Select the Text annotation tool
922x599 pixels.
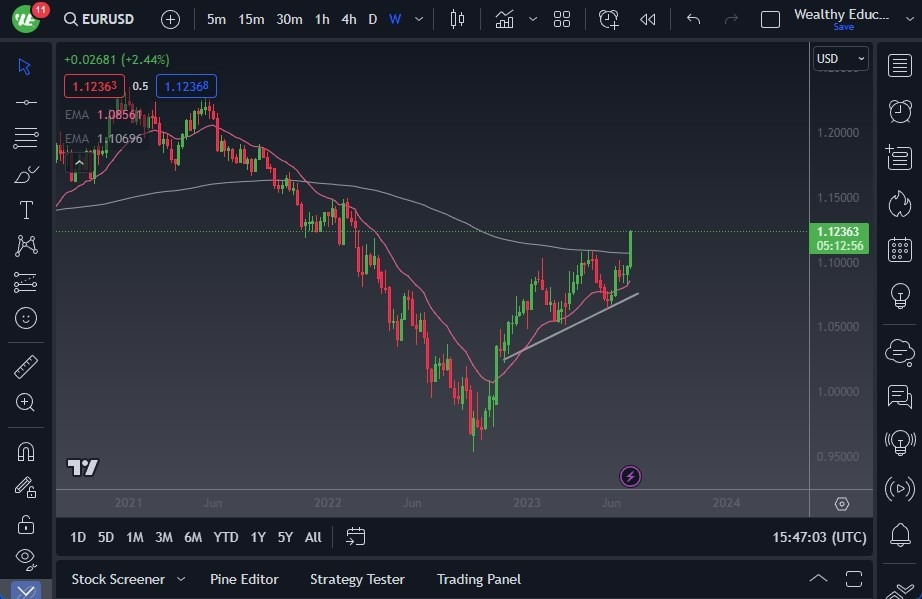(25, 209)
